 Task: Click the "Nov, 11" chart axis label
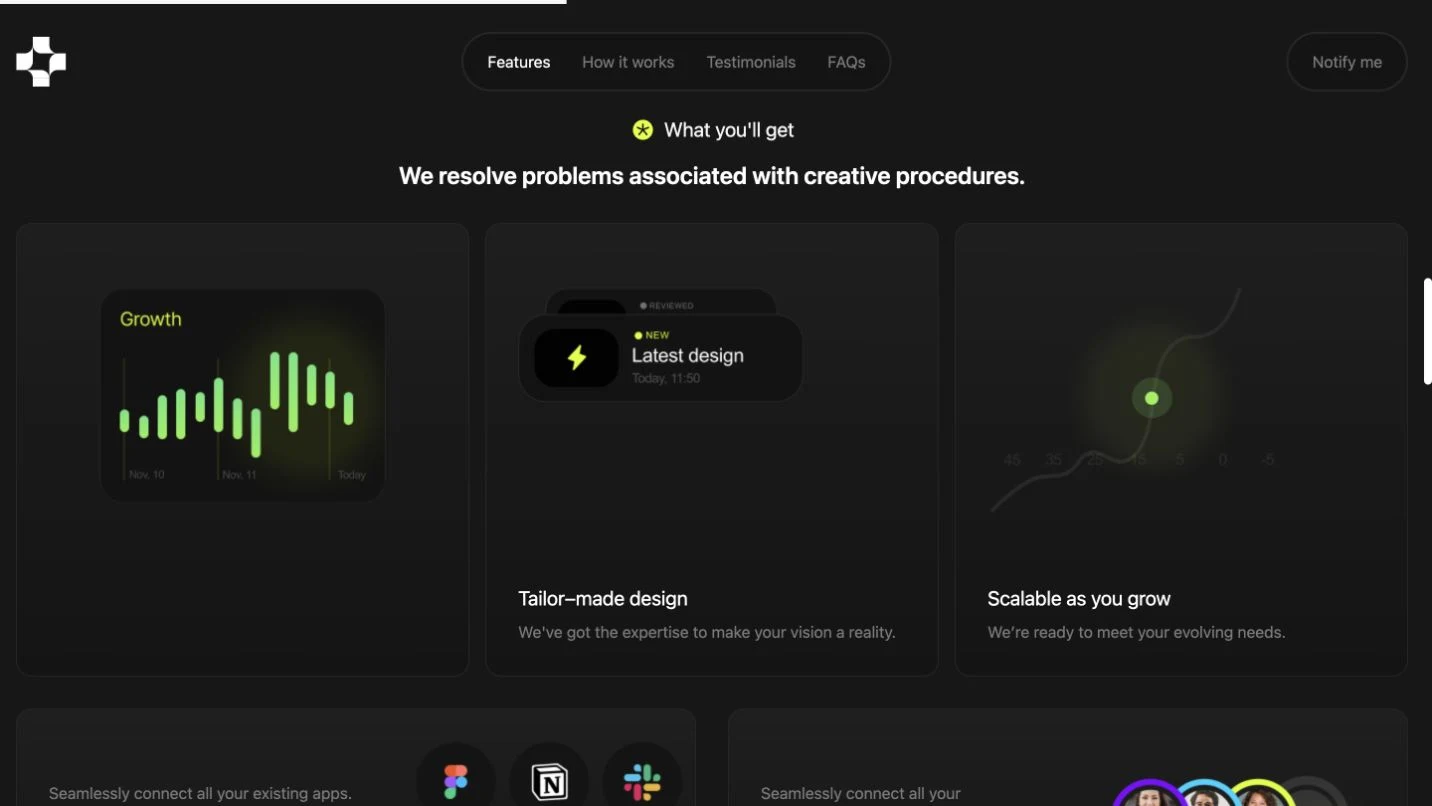[x=239, y=475]
